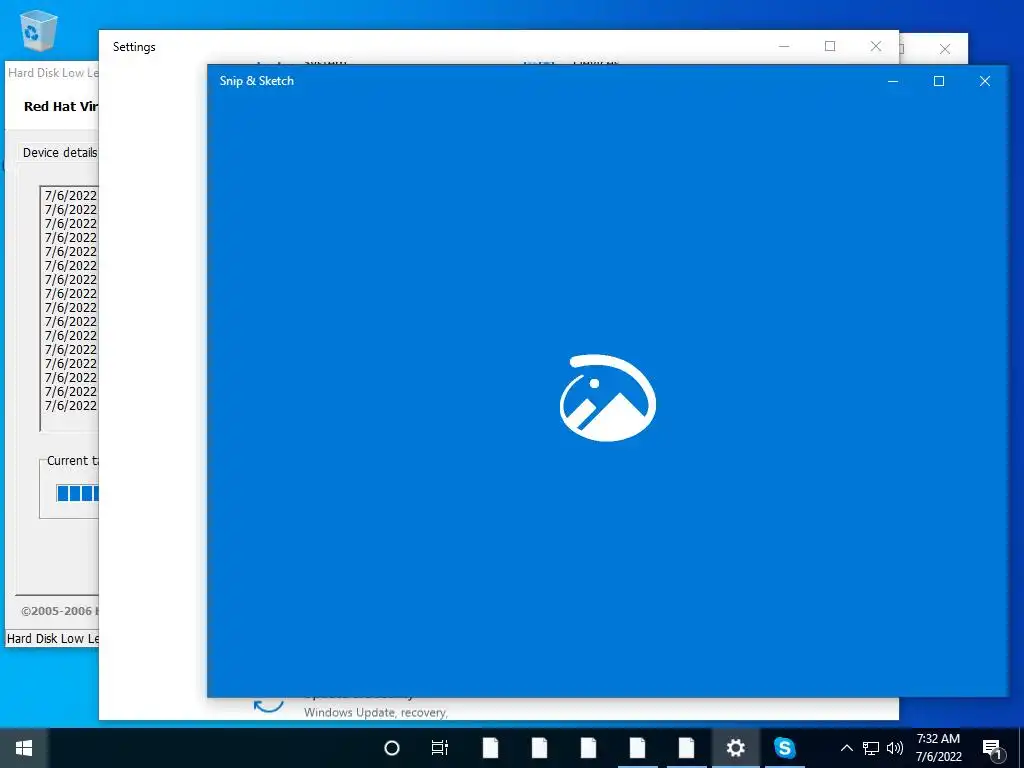This screenshot has width=1024, height=768.
Task: Click the Current task progress bar
Action: click(77, 493)
